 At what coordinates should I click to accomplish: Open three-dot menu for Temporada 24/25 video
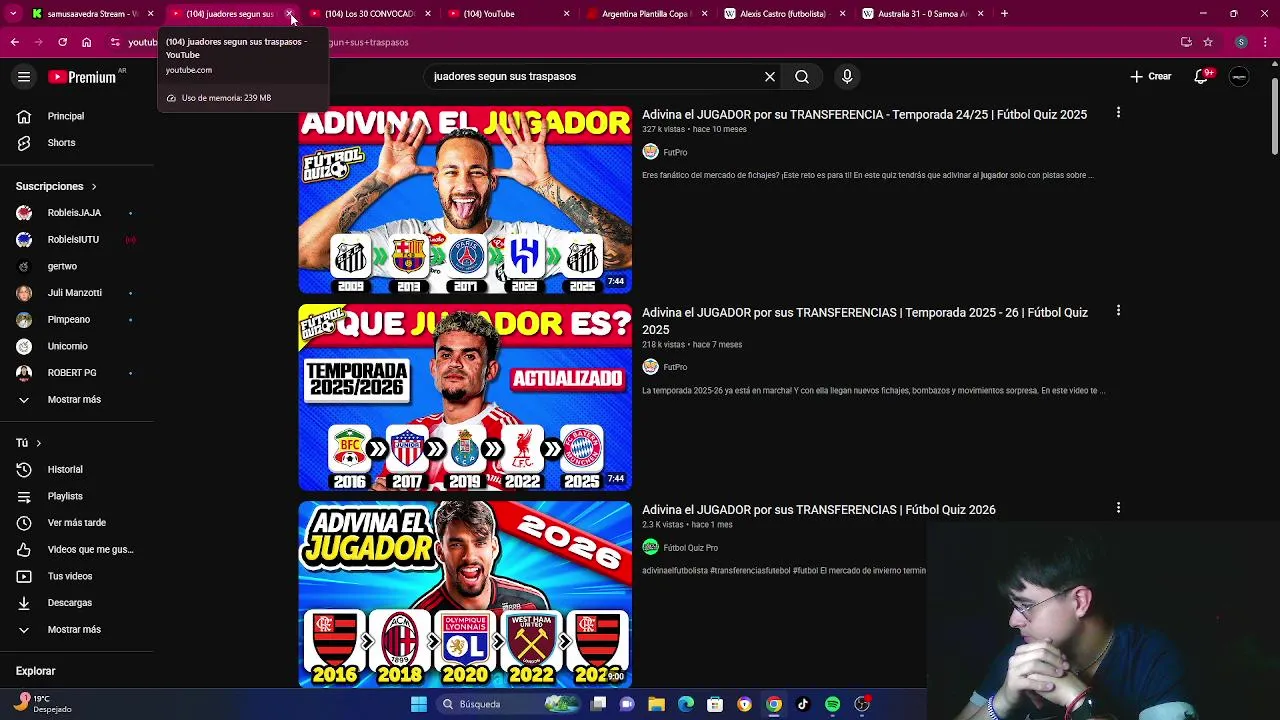click(x=1118, y=113)
